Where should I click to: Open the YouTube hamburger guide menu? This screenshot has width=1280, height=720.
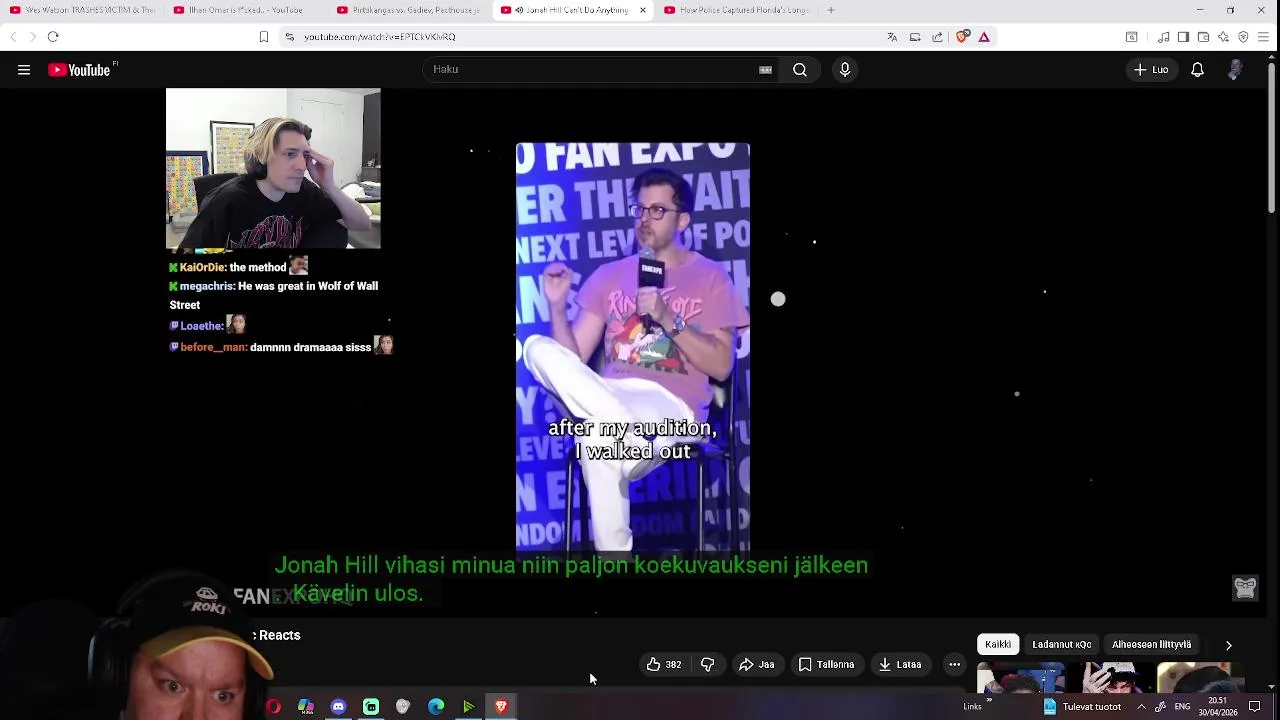[x=24, y=70]
